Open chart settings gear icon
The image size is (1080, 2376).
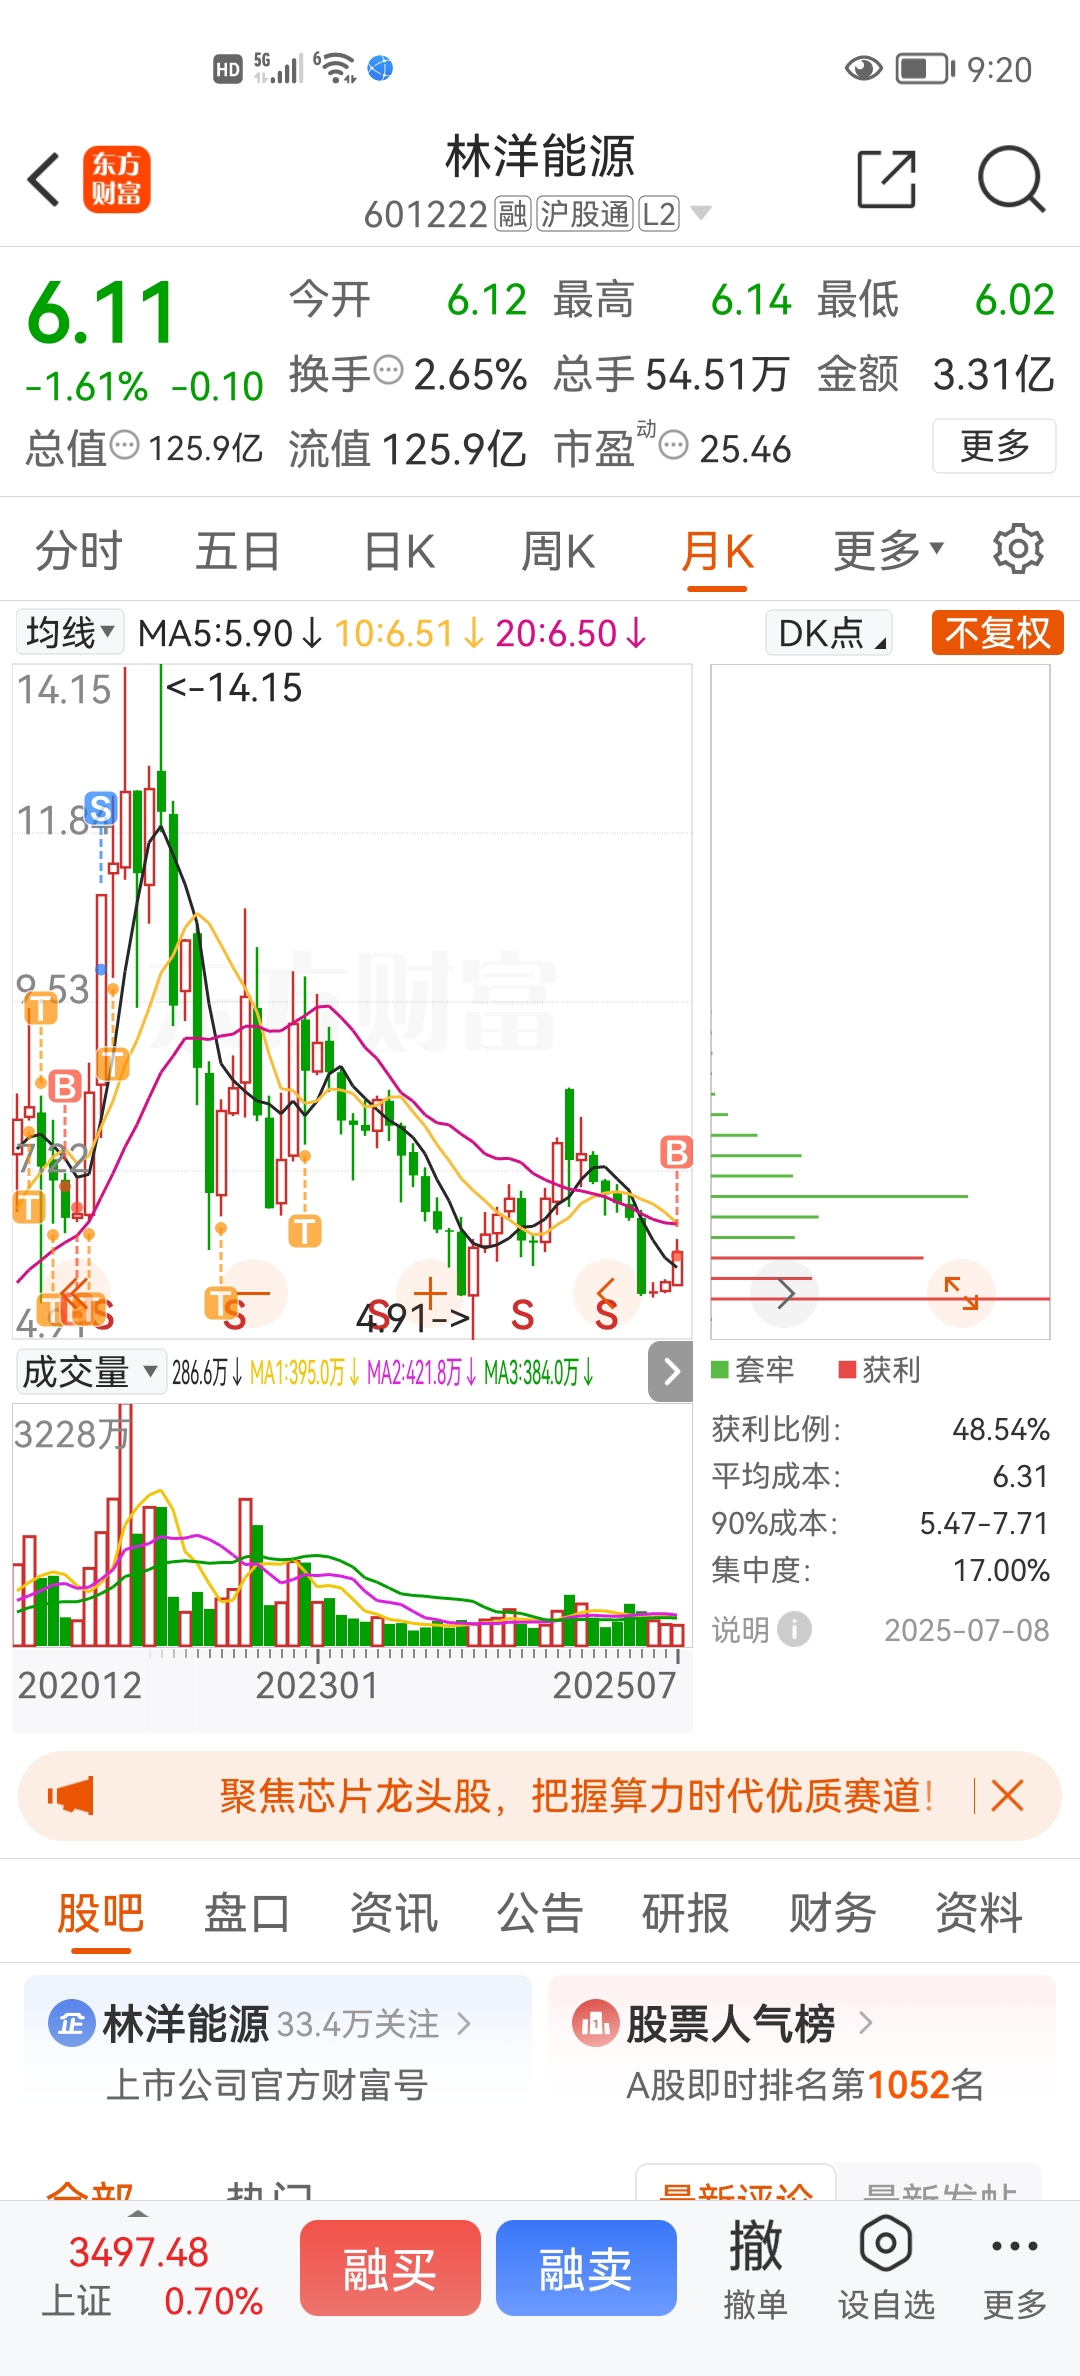pyautogui.click(x=1018, y=549)
